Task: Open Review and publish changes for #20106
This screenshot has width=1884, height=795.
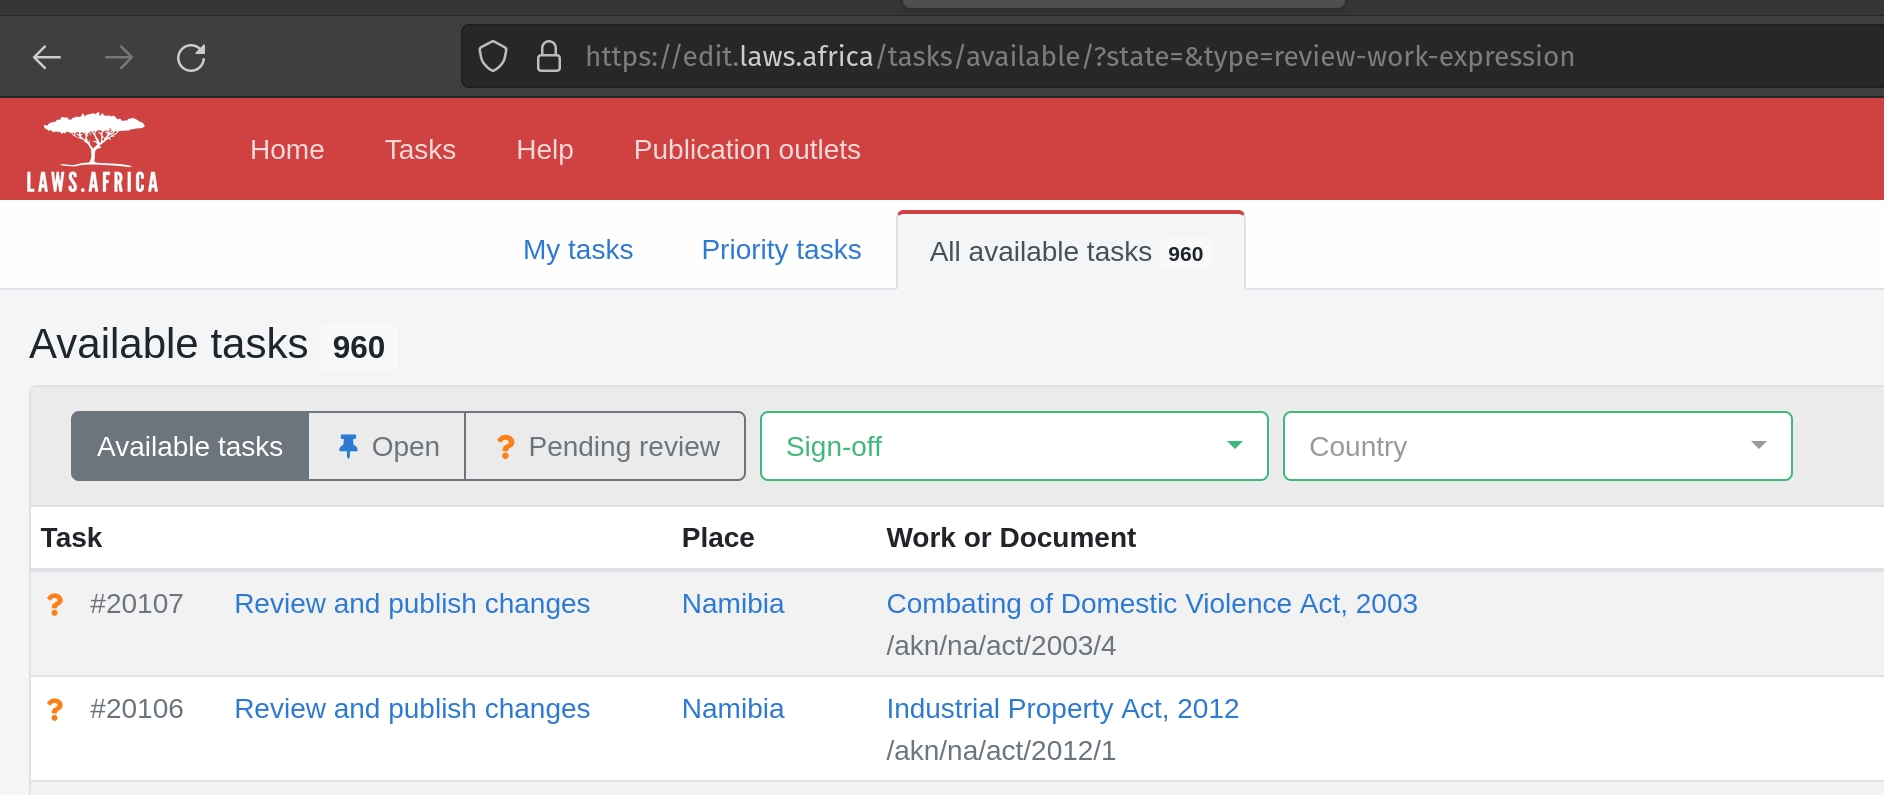Action: [412, 709]
